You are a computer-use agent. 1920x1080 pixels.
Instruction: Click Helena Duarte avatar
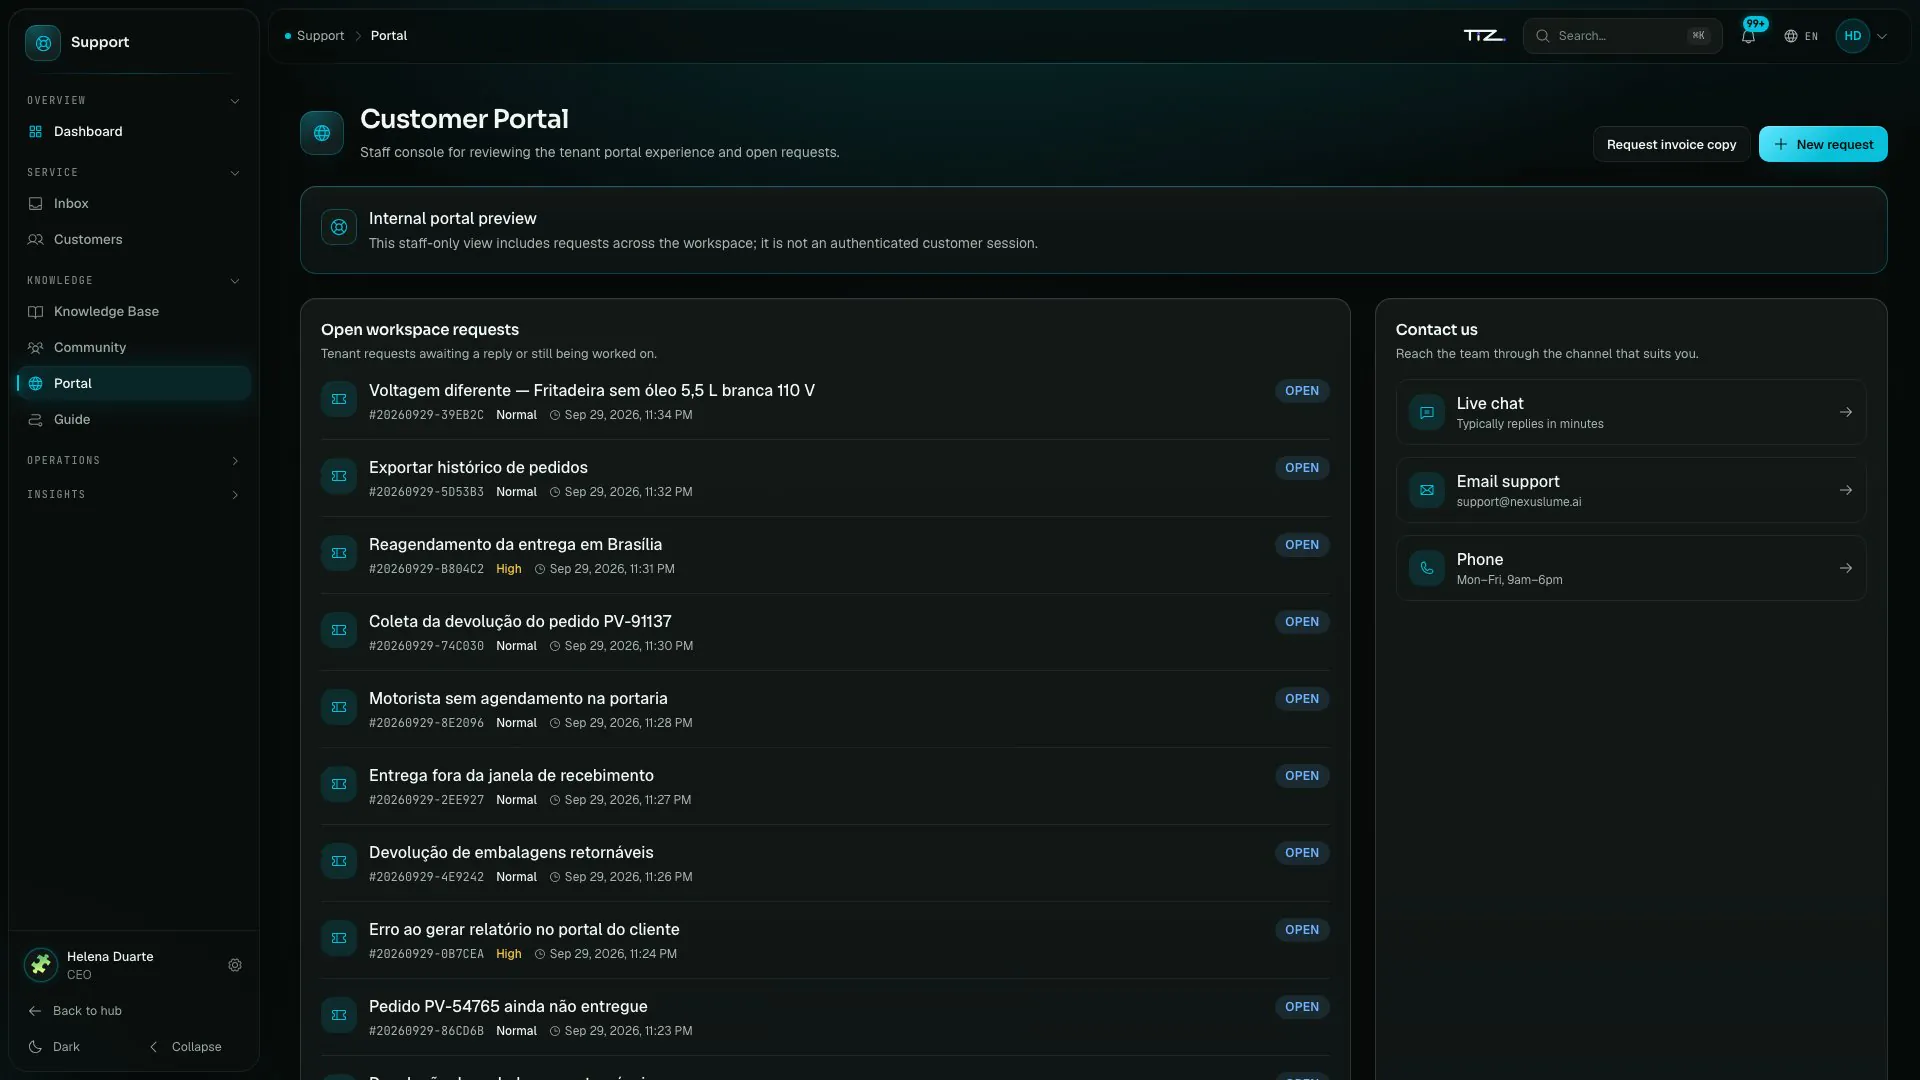pyautogui.click(x=41, y=965)
